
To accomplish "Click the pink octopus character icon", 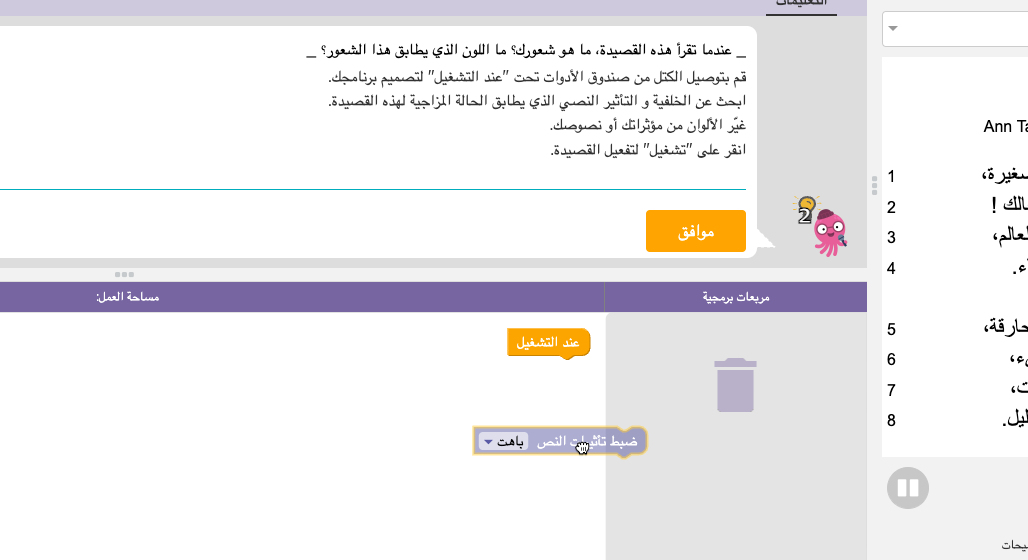I will 830,233.
